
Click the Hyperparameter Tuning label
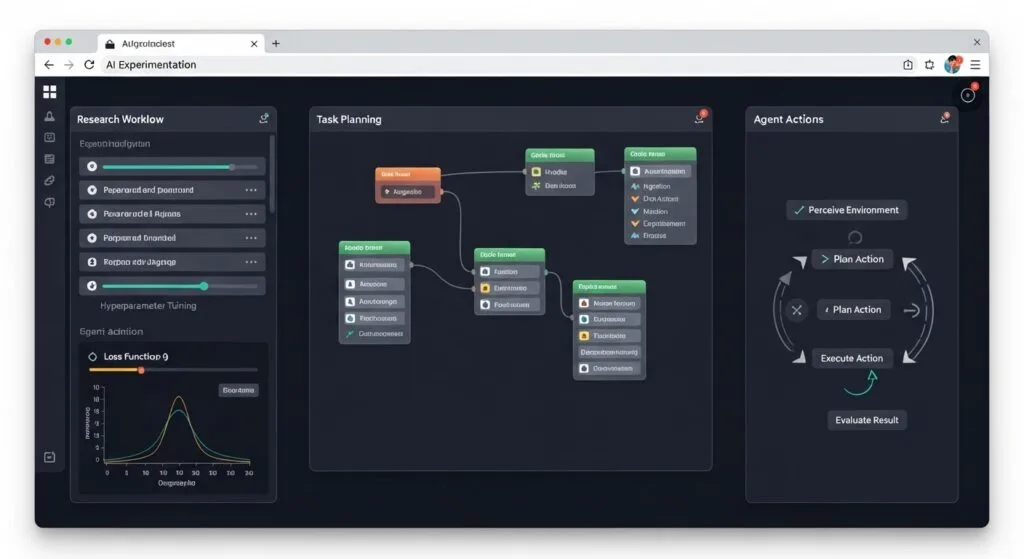point(148,306)
